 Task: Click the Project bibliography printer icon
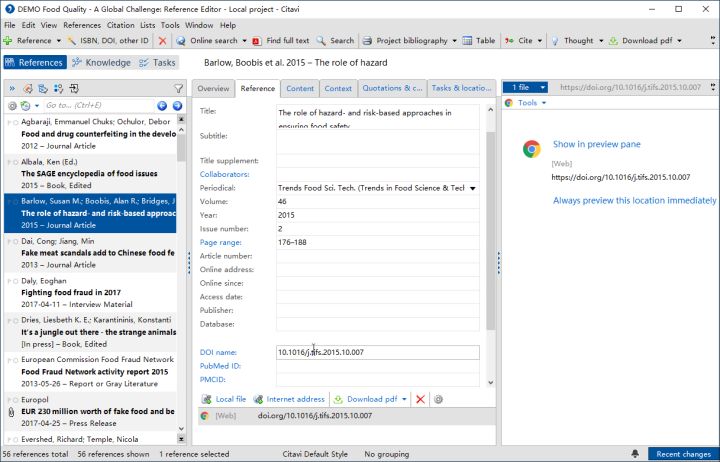pyautogui.click(x=367, y=40)
